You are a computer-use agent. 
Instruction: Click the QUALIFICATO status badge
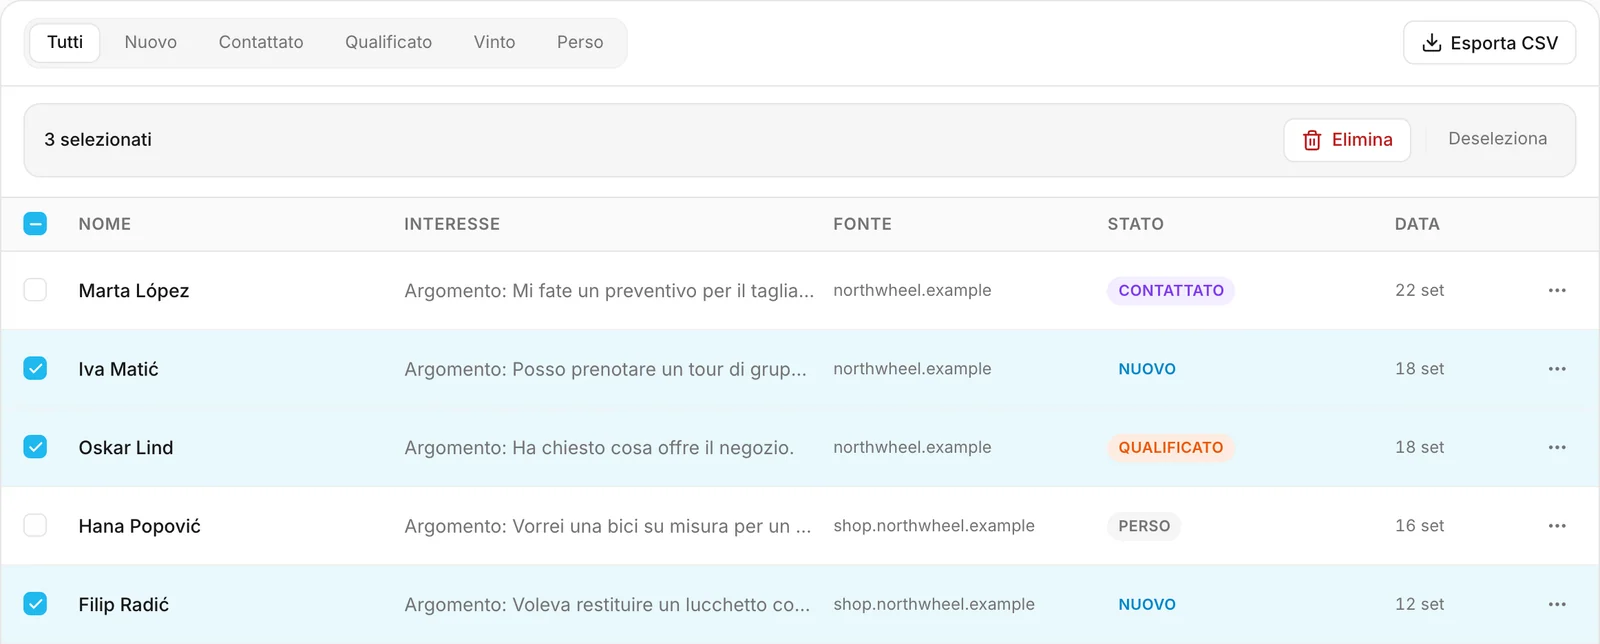pos(1171,447)
